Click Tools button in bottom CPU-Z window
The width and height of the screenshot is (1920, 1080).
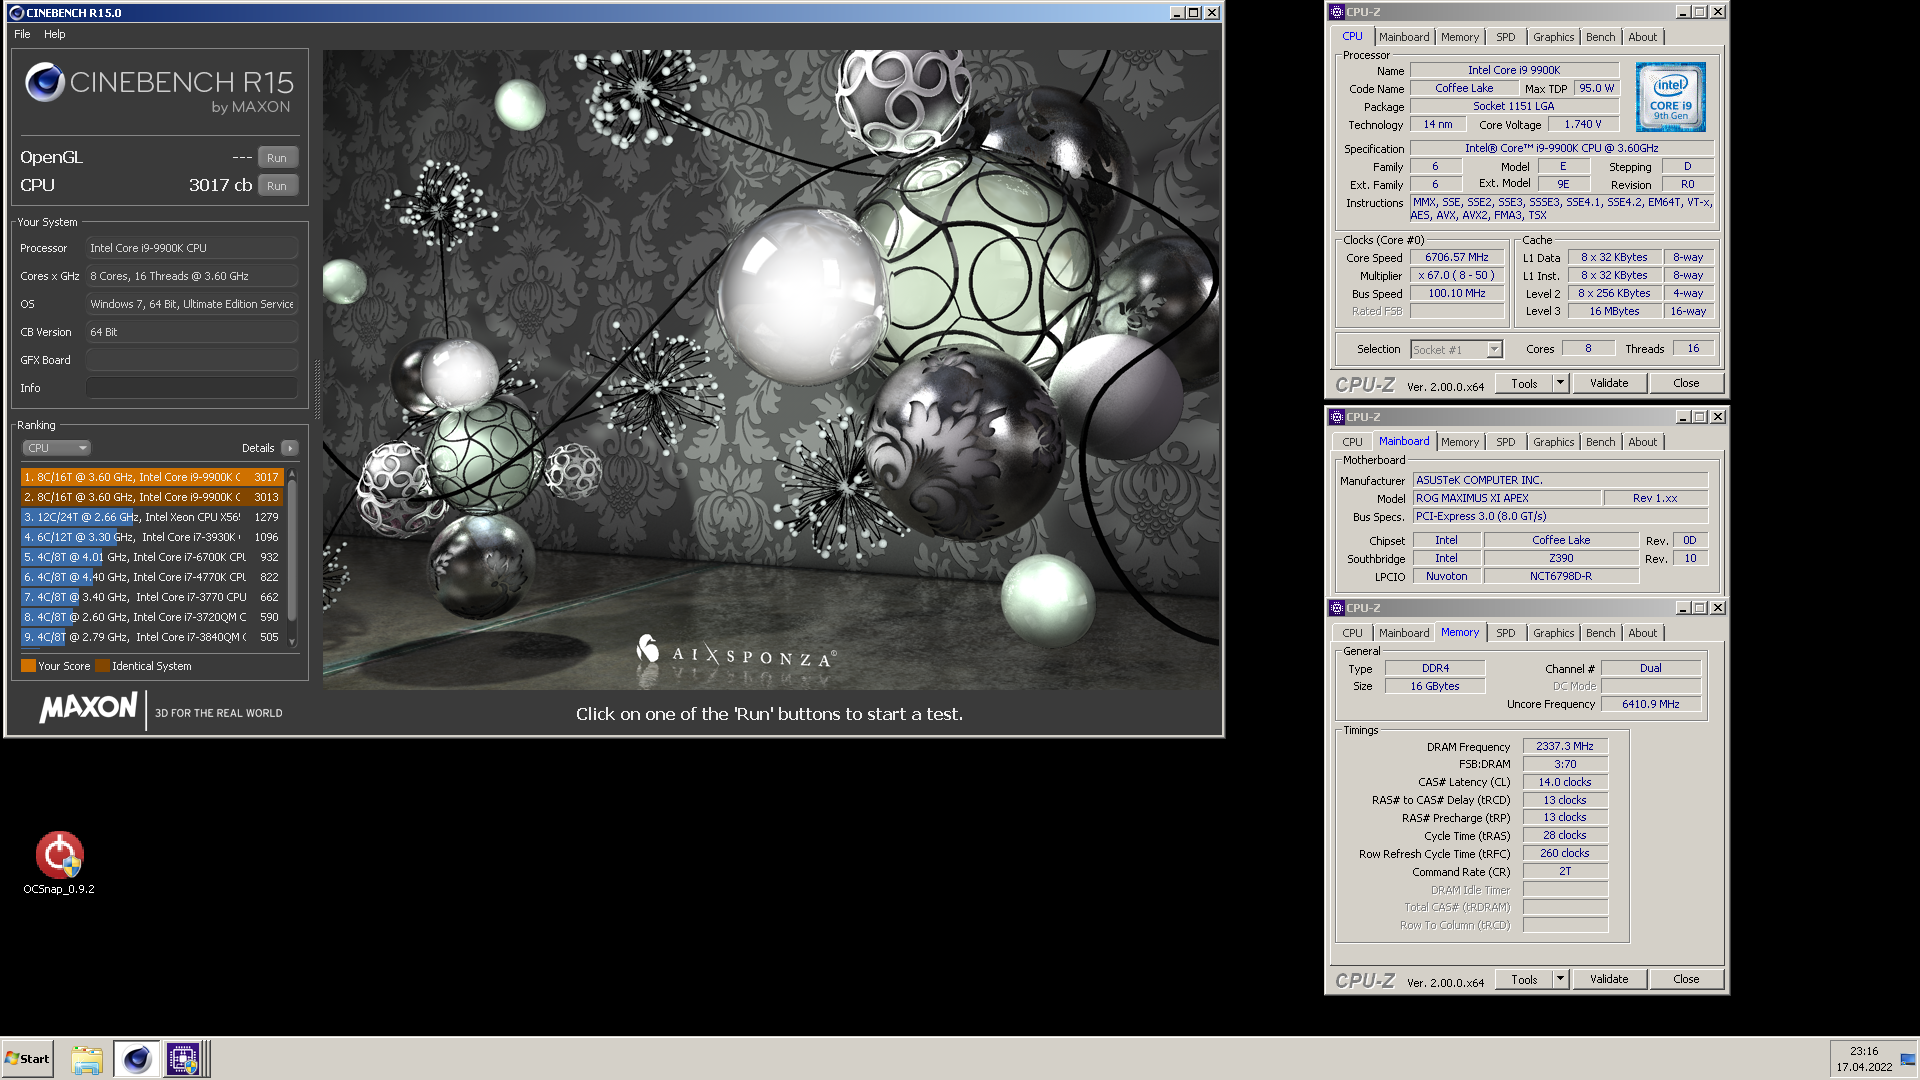[1524, 979]
